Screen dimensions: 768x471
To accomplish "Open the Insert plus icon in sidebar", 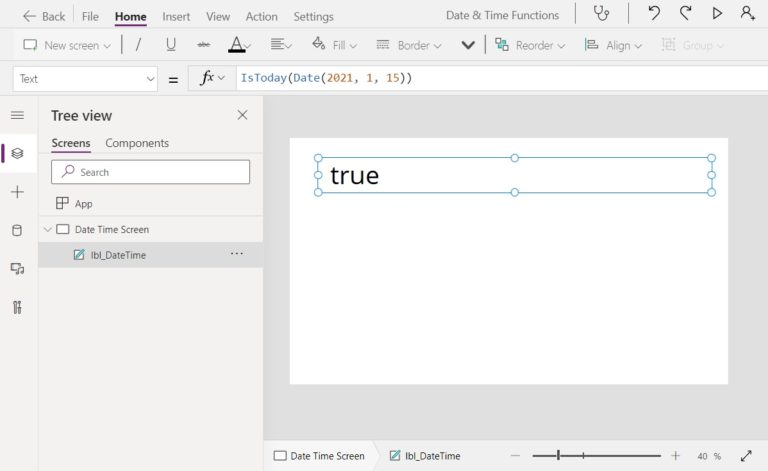I will (x=17, y=192).
